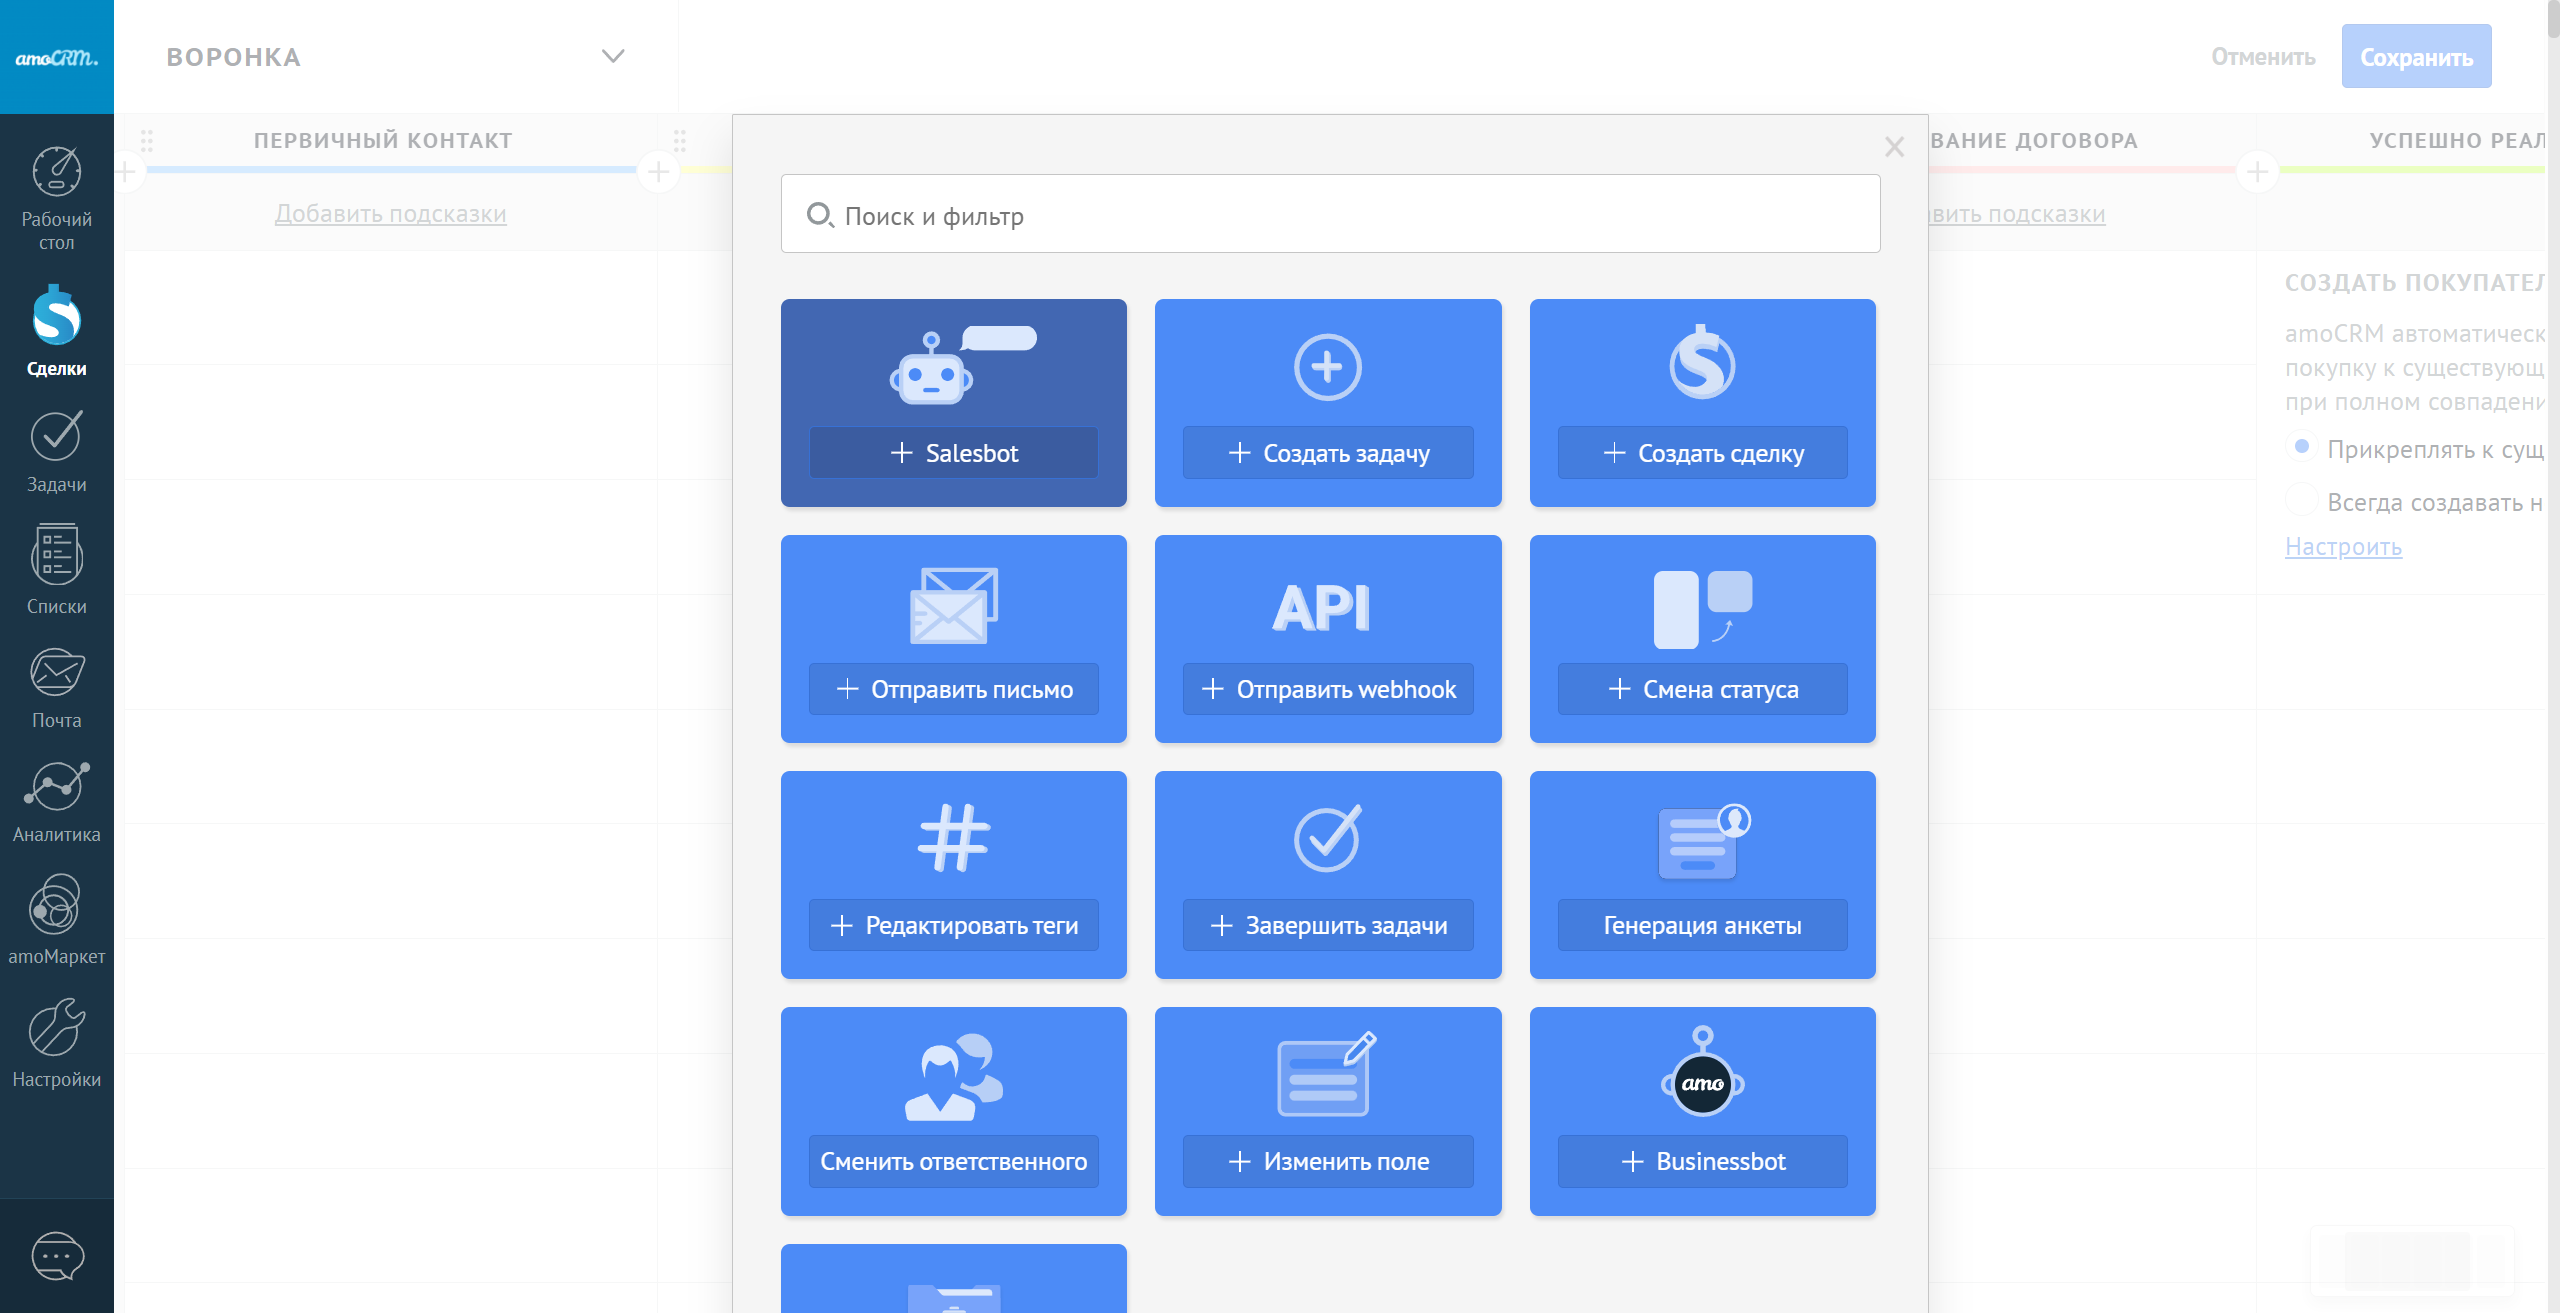Click the Настроить link

click(2343, 547)
